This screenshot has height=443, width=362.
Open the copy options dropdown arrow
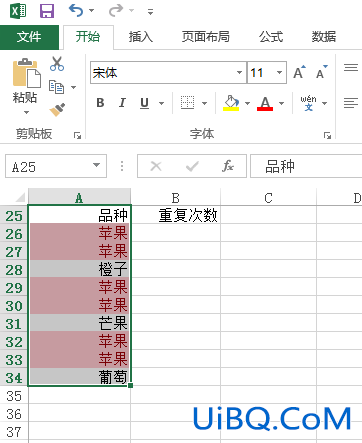pyautogui.click(x=73, y=87)
